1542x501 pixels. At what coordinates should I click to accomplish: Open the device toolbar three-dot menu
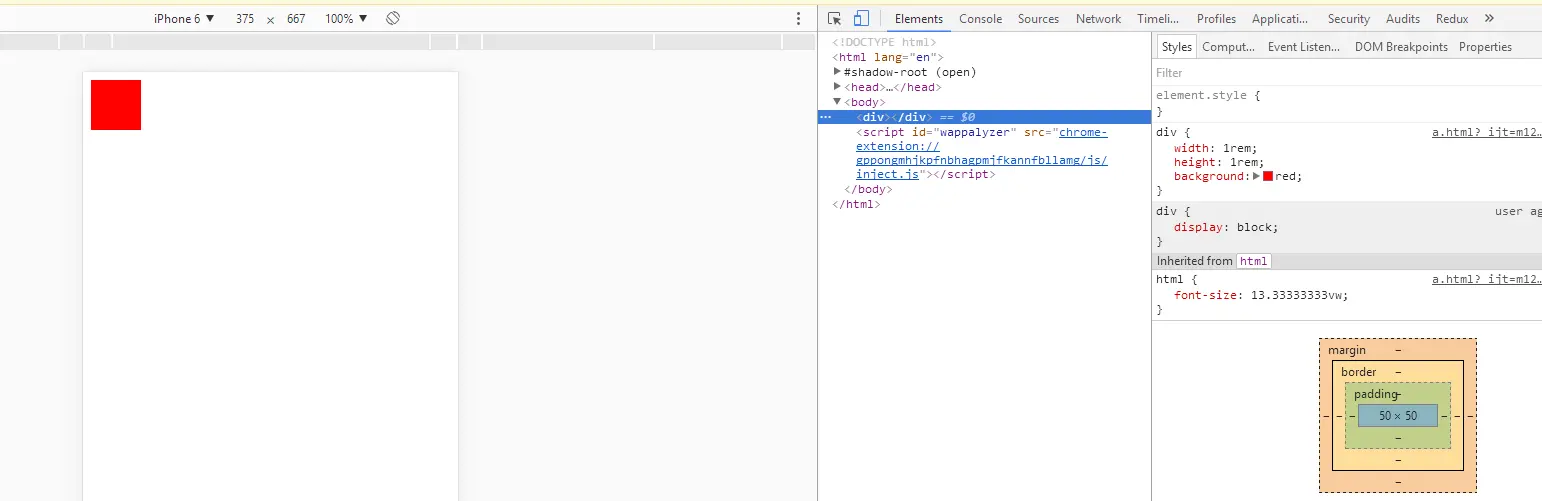point(798,18)
